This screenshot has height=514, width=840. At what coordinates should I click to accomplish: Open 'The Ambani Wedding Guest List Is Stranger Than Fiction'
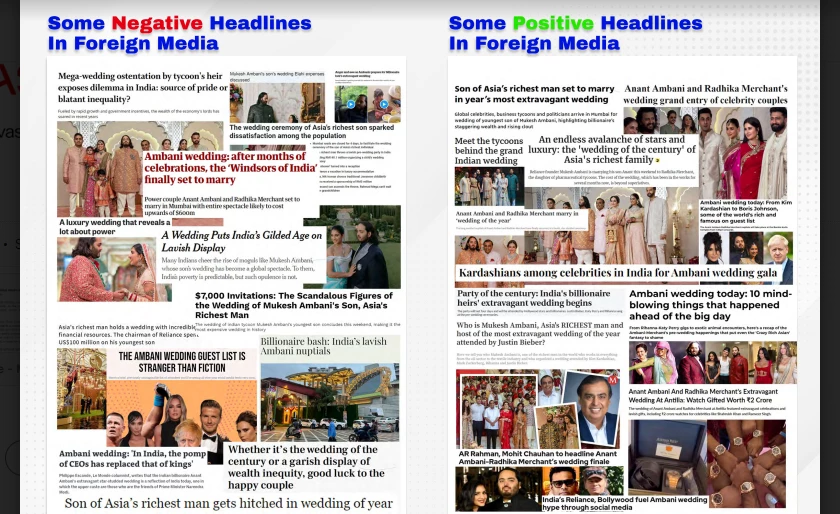click(182, 362)
